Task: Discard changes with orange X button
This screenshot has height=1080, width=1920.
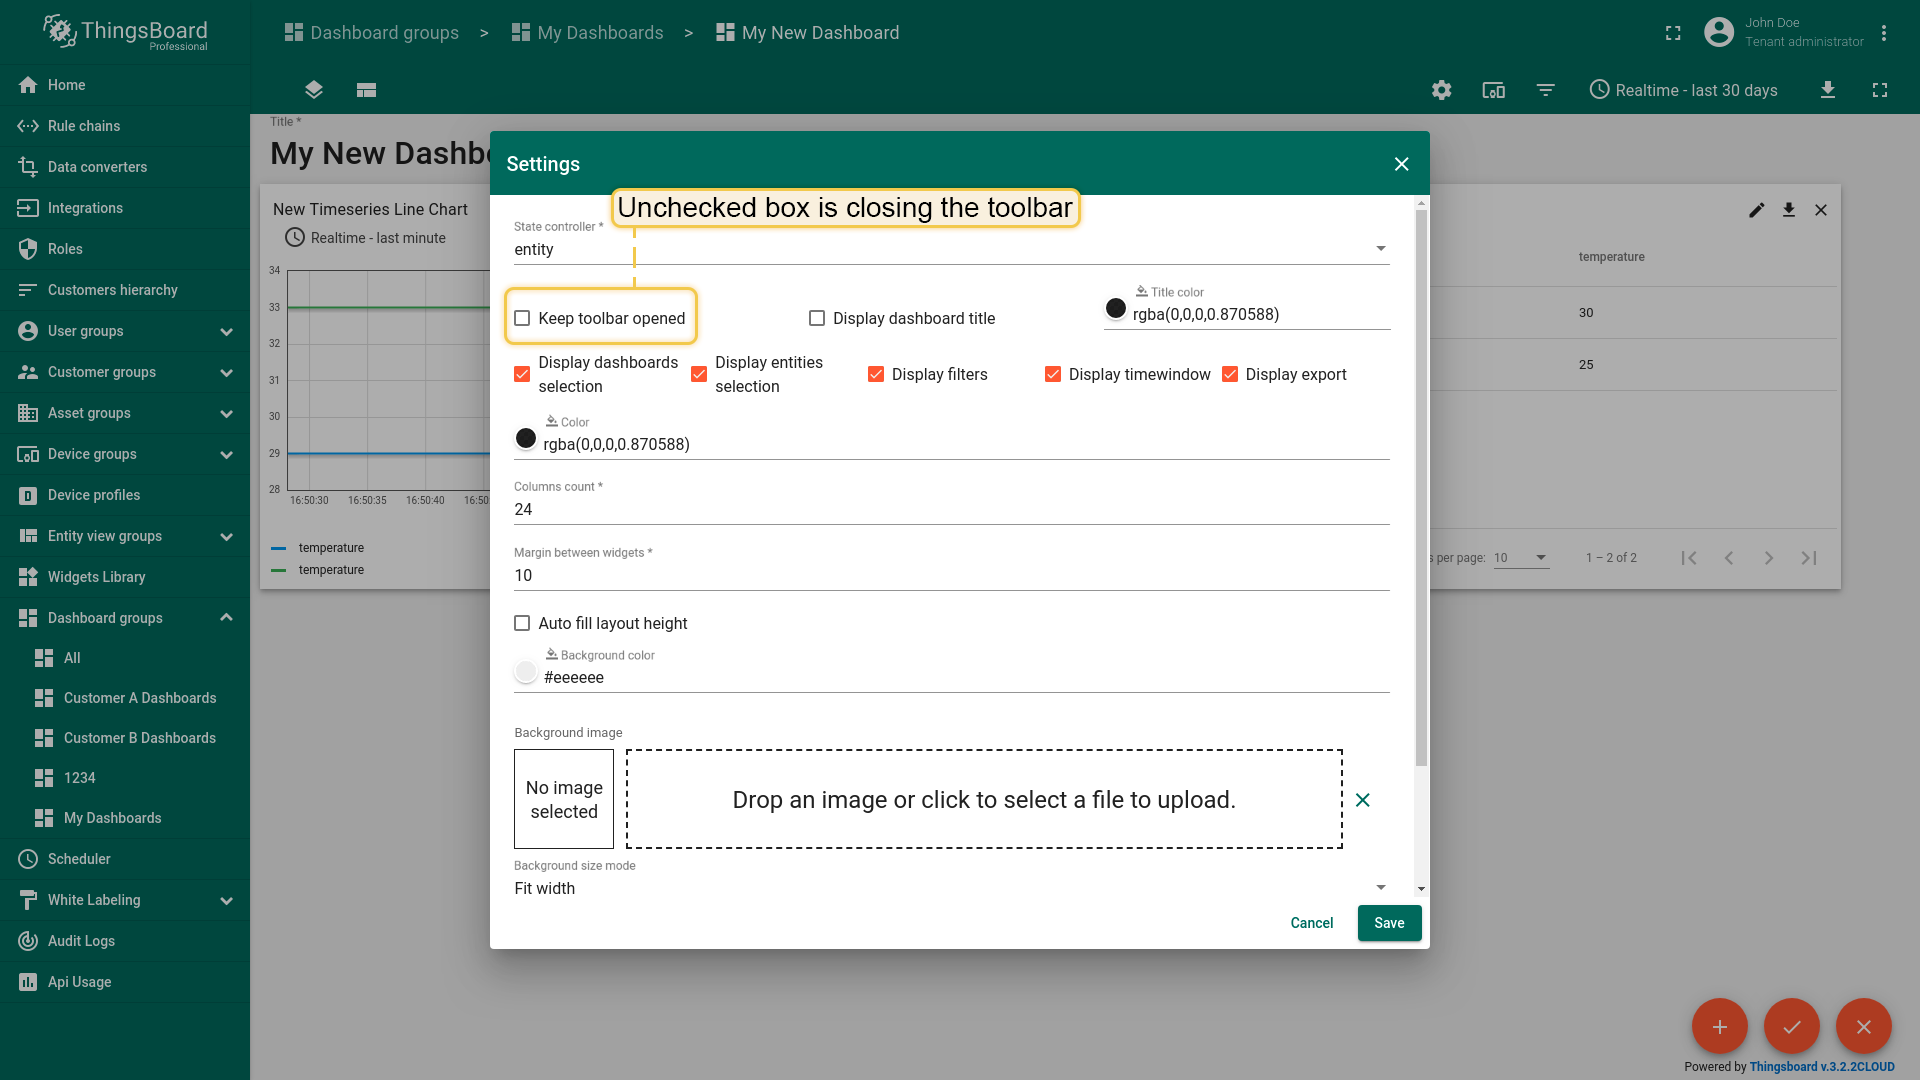Action: pos(1863,1026)
